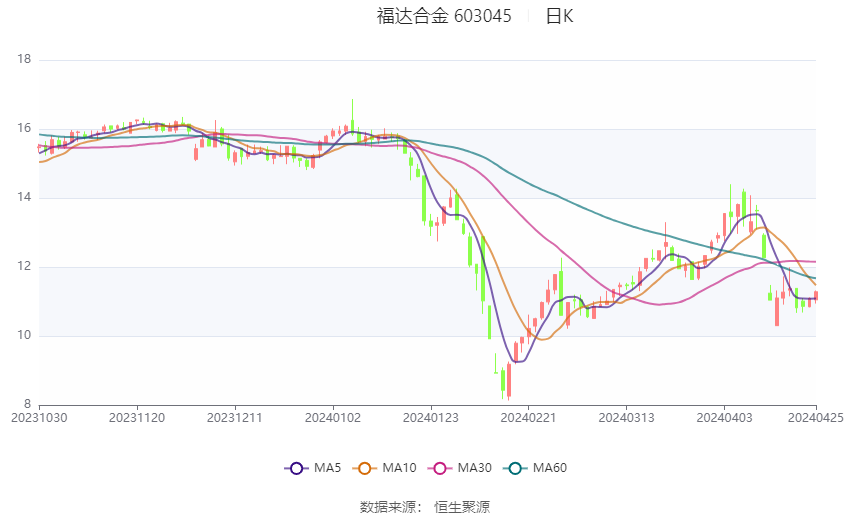Click y-axis value label 14
850x517 pixels.
click(x=24, y=197)
